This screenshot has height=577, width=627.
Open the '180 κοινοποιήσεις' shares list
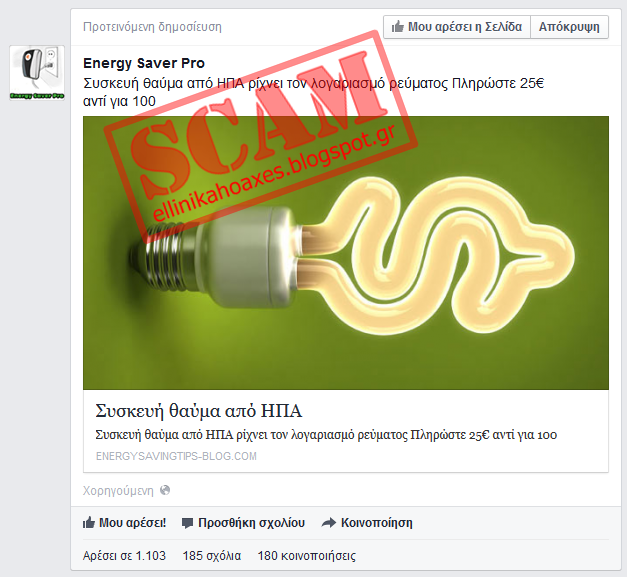pyautogui.click(x=307, y=555)
